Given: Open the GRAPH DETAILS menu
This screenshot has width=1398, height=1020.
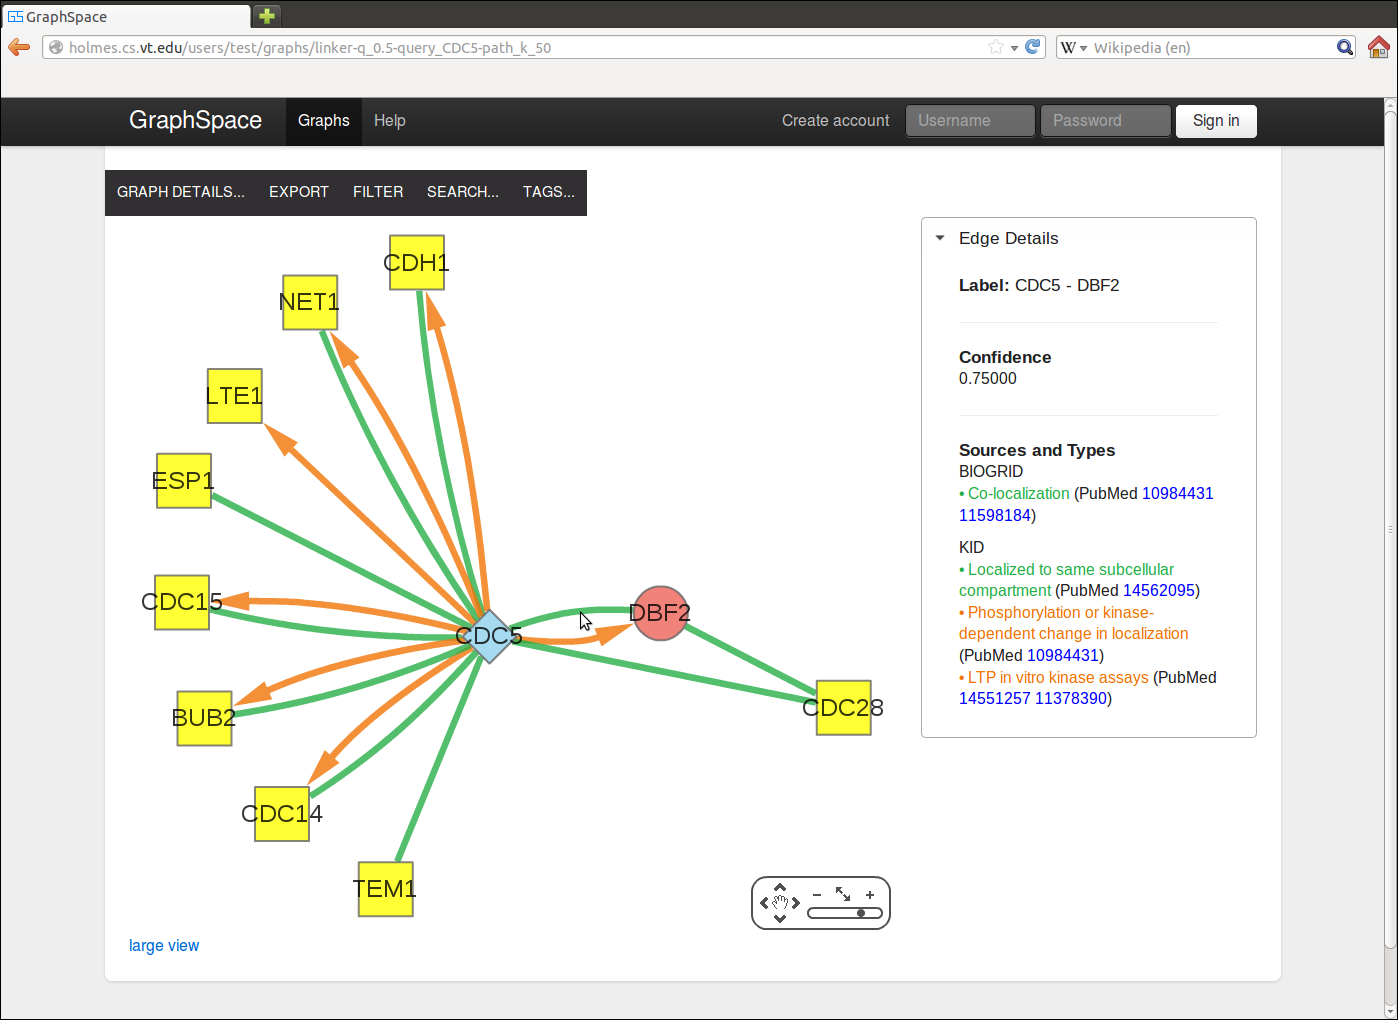Looking at the screenshot, I should point(181,192).
